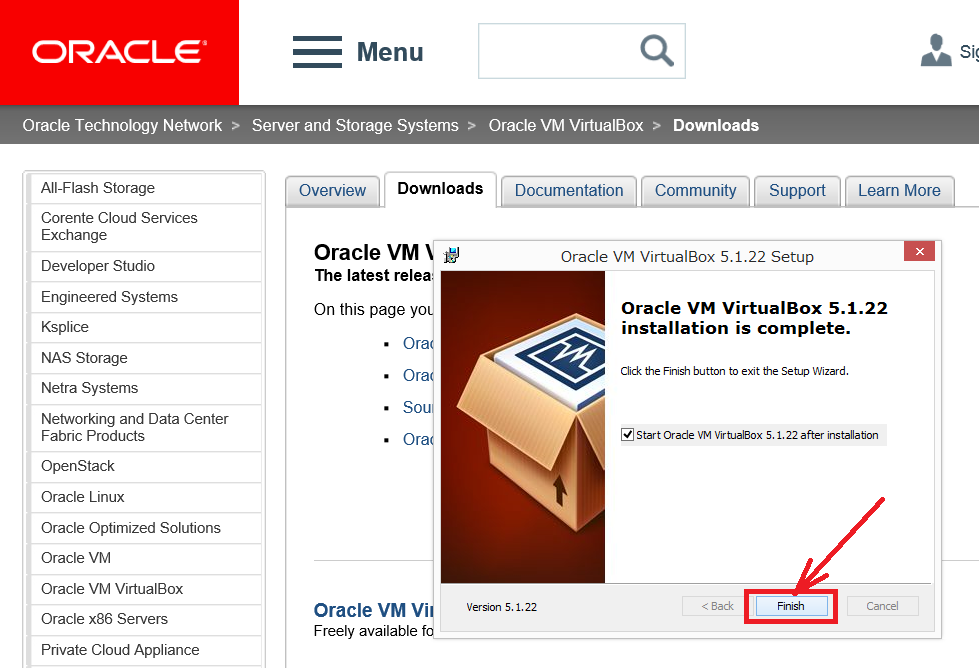Select OpenStack in the sidebar

click(145, 466)
